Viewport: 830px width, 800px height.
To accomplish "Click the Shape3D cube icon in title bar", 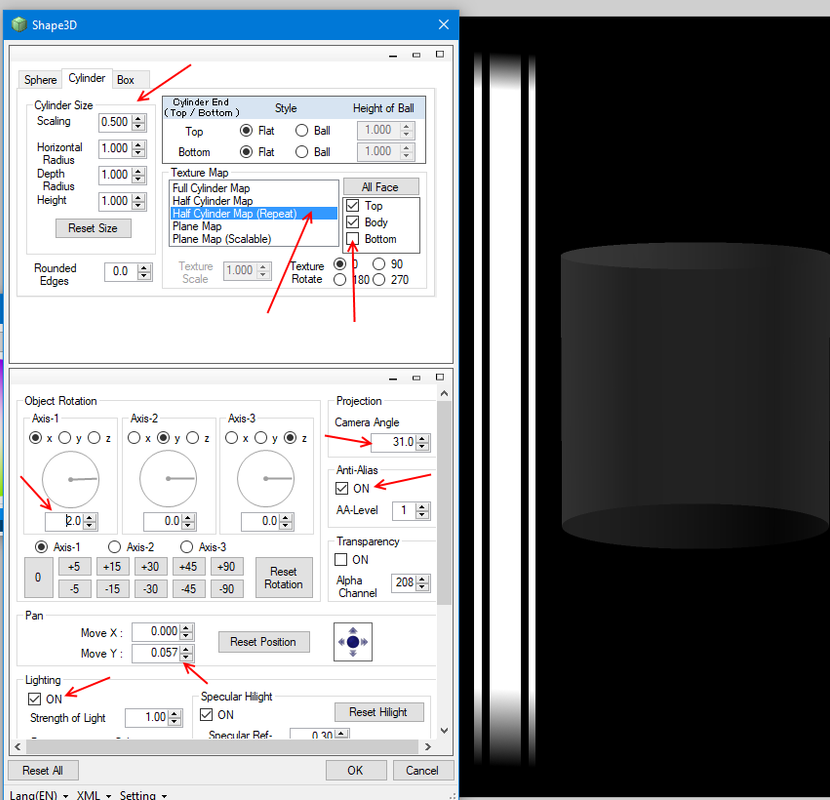I will click(19, 24).
